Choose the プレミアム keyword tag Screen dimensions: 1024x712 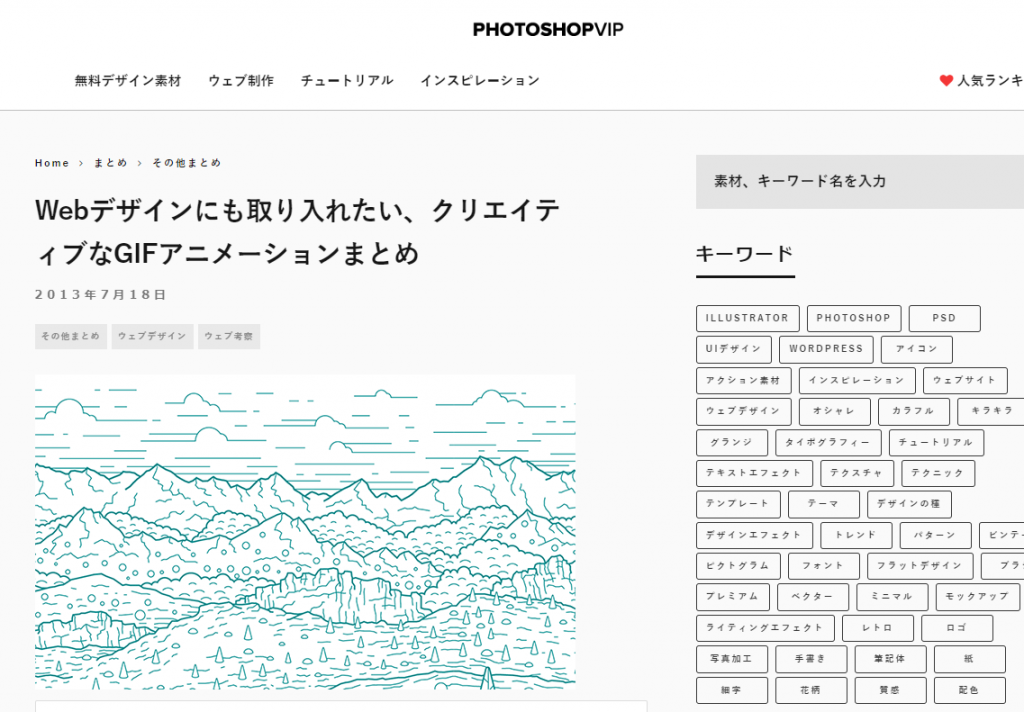[x=733, y=596]
